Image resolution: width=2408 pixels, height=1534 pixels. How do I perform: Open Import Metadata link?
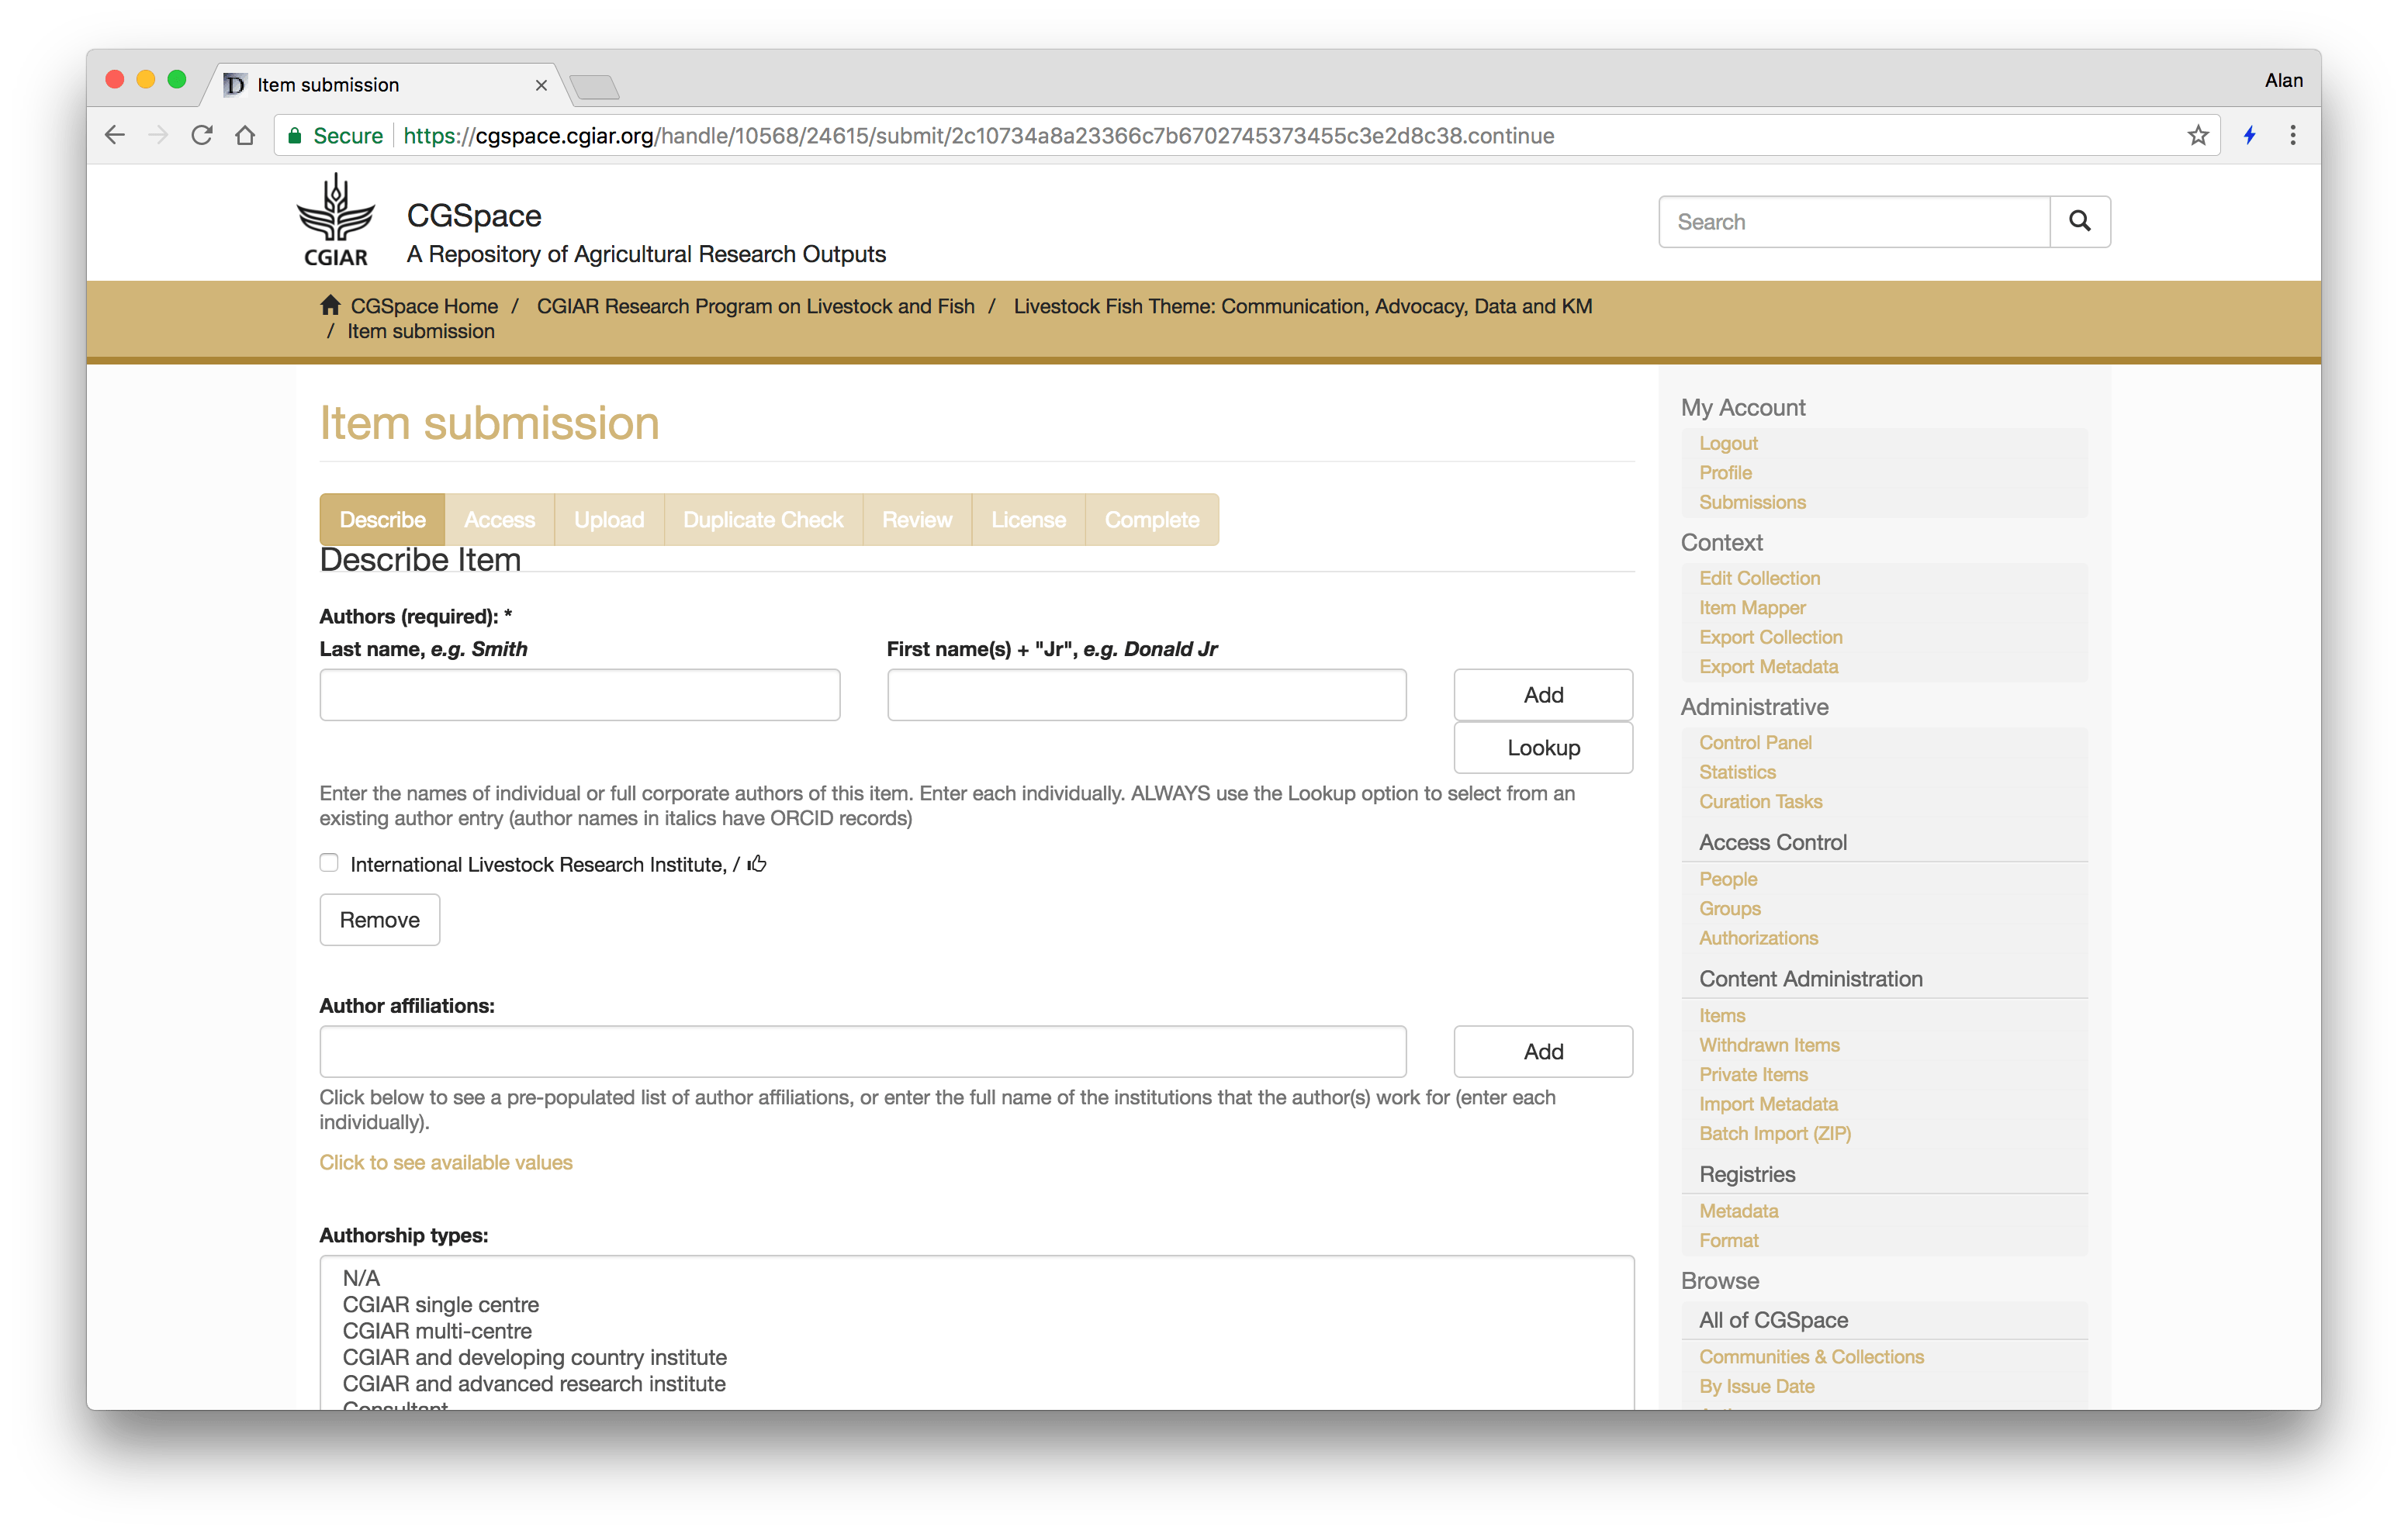(1768, 1104)
